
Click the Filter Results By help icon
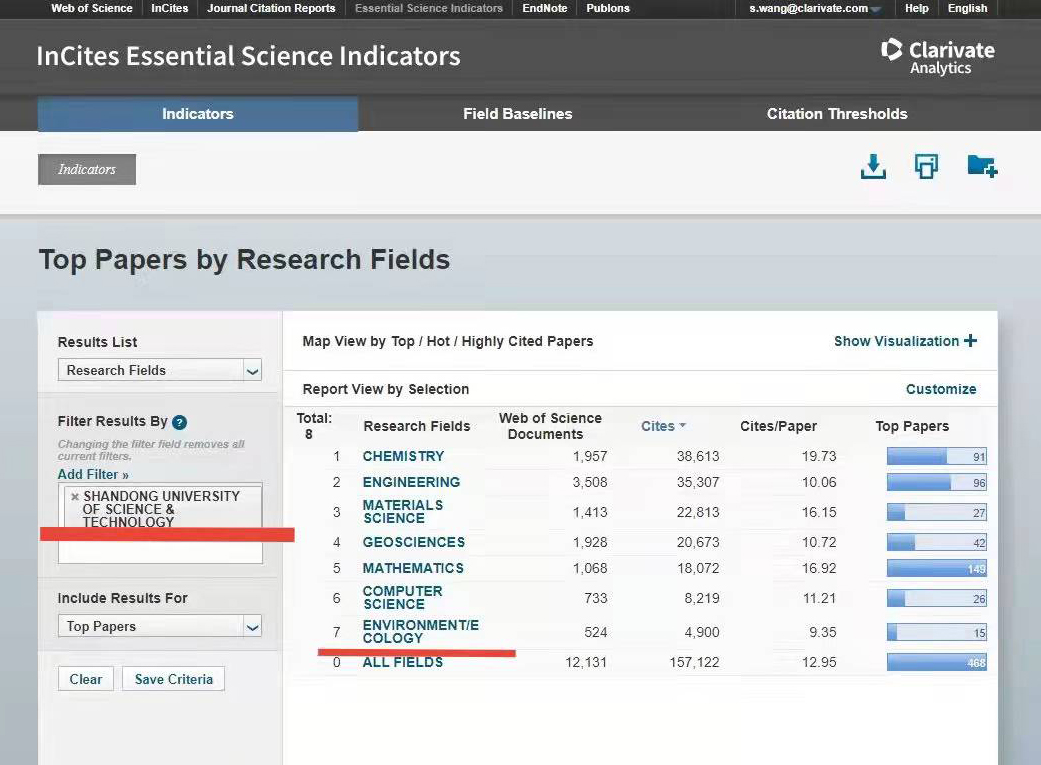tap(180, 423)
